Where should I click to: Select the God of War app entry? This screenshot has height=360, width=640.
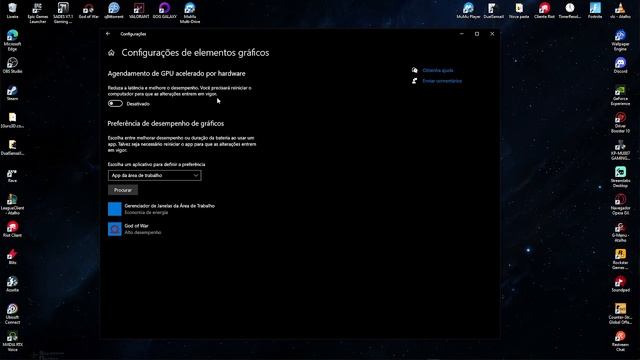pos(135,229)
